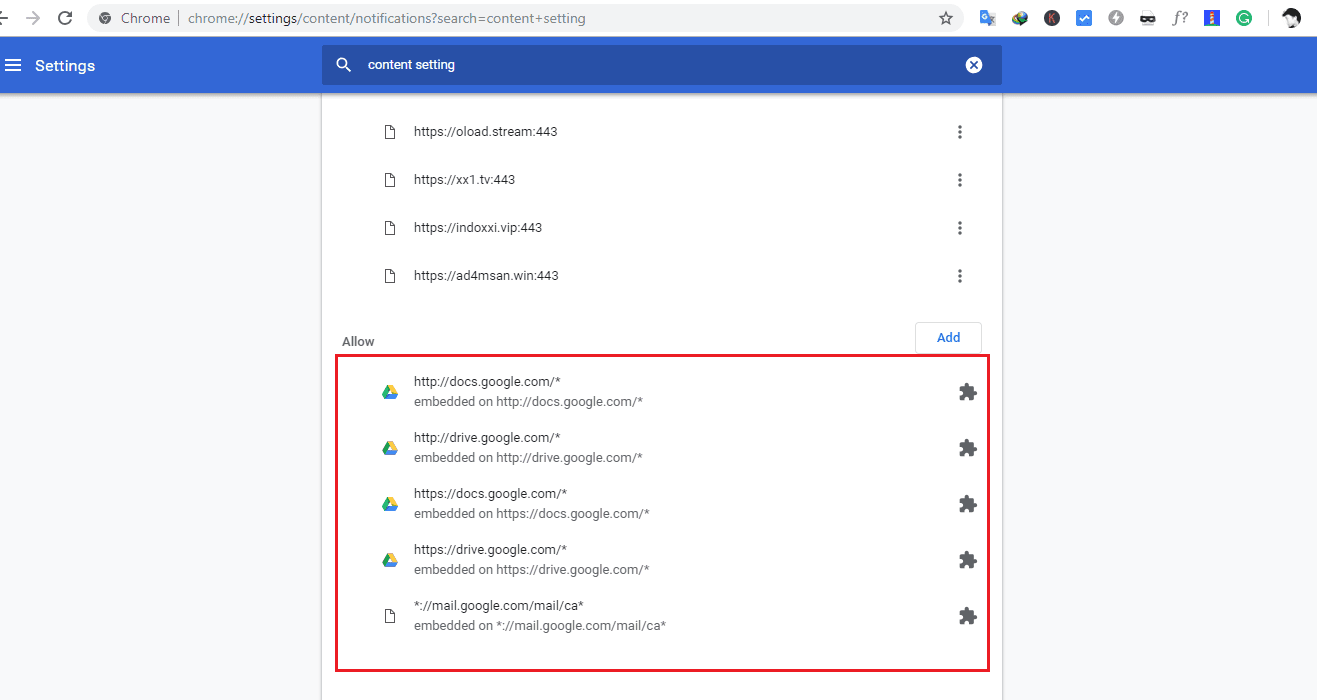The width and height of the screenshot is (1317, 700).
Task: Click the Google Translate extension icon
Action: [x=988, y=18]
